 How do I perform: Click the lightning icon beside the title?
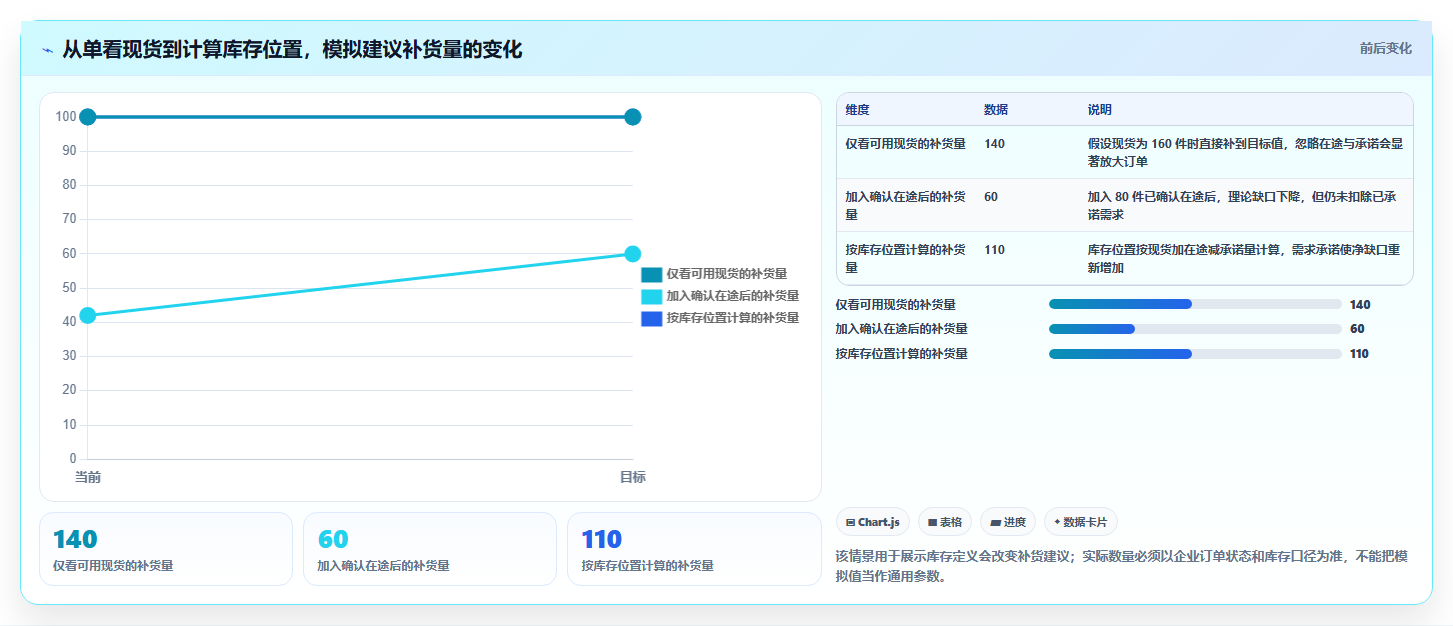coord(48,50)
